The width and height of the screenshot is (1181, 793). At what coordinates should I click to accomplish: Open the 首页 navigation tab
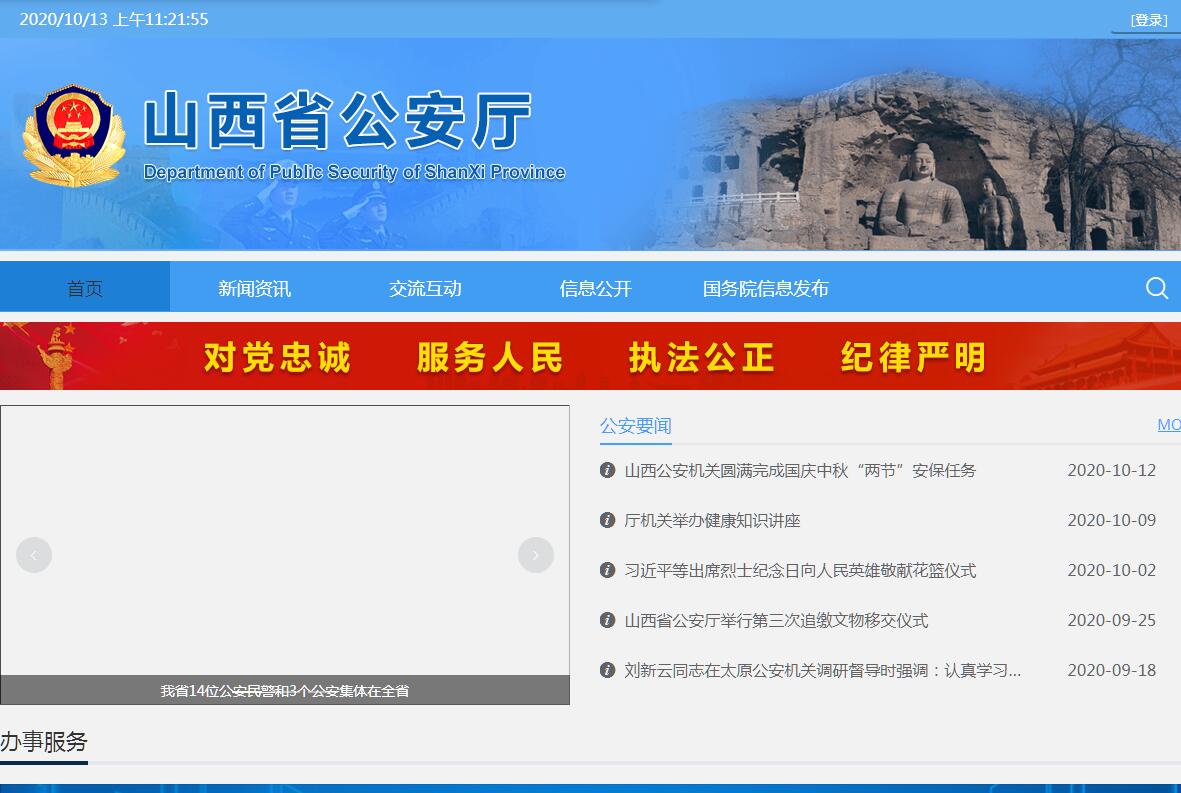click(85, 288)
